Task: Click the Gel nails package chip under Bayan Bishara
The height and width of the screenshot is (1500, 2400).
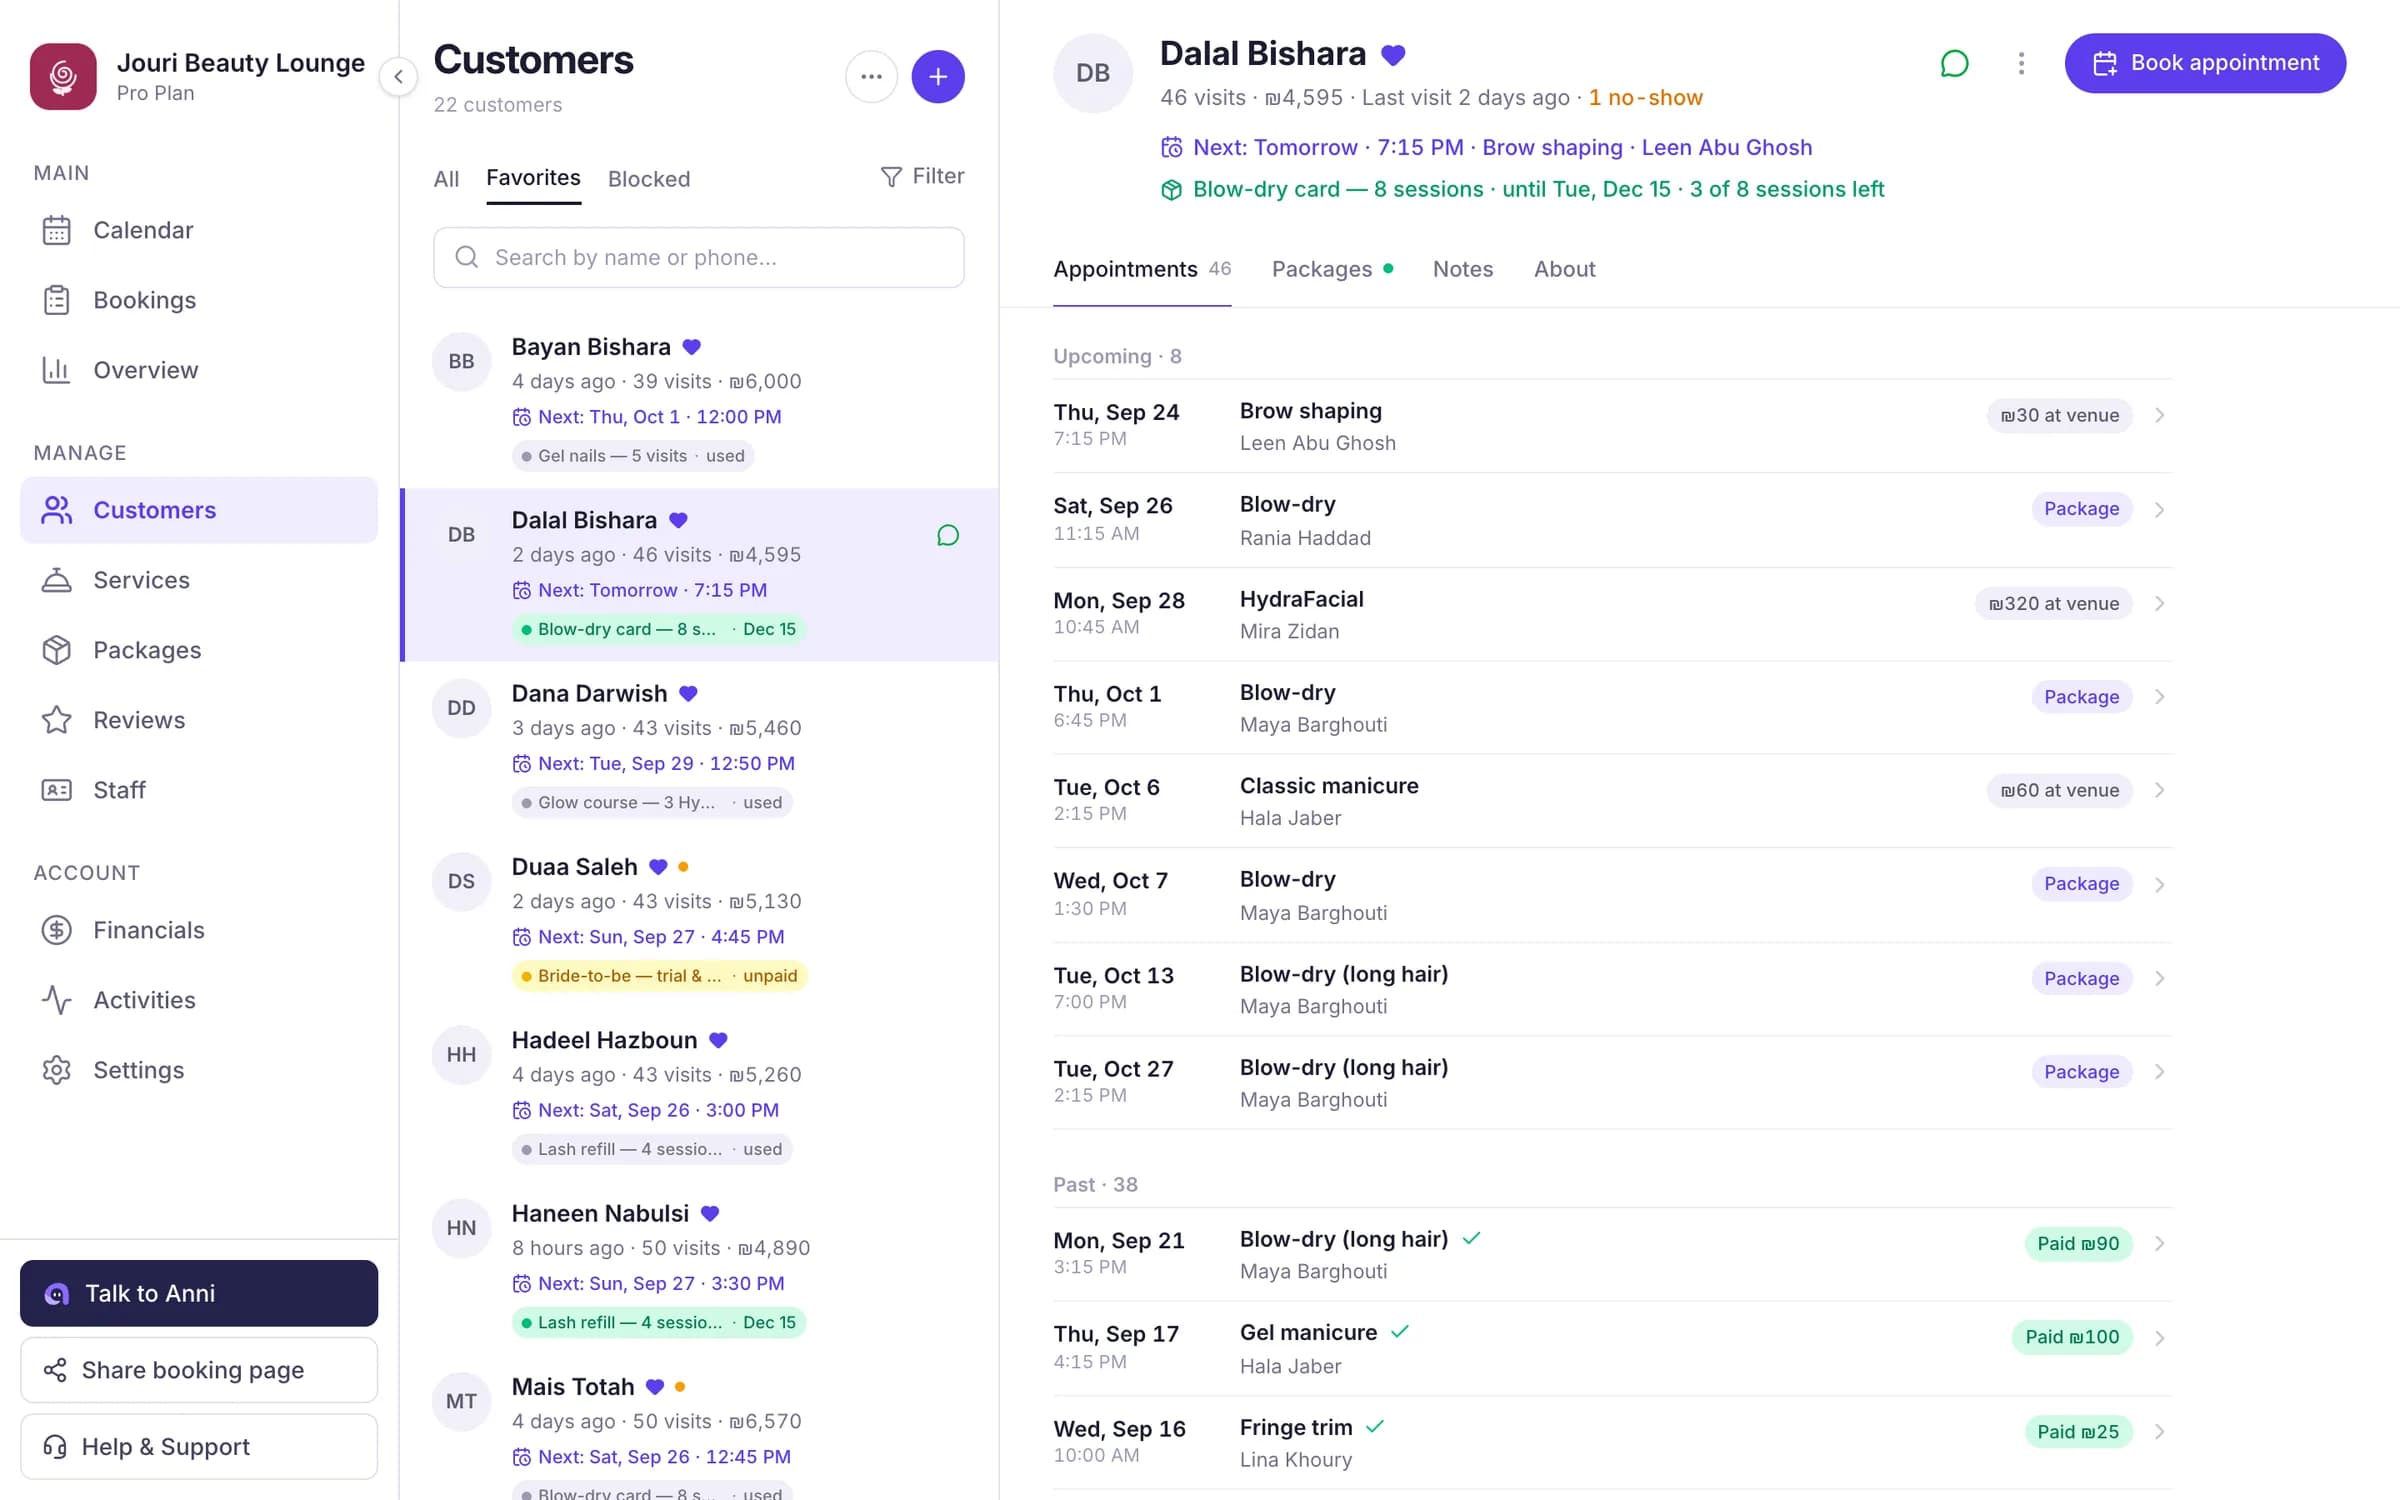Action: pos(632,456)
